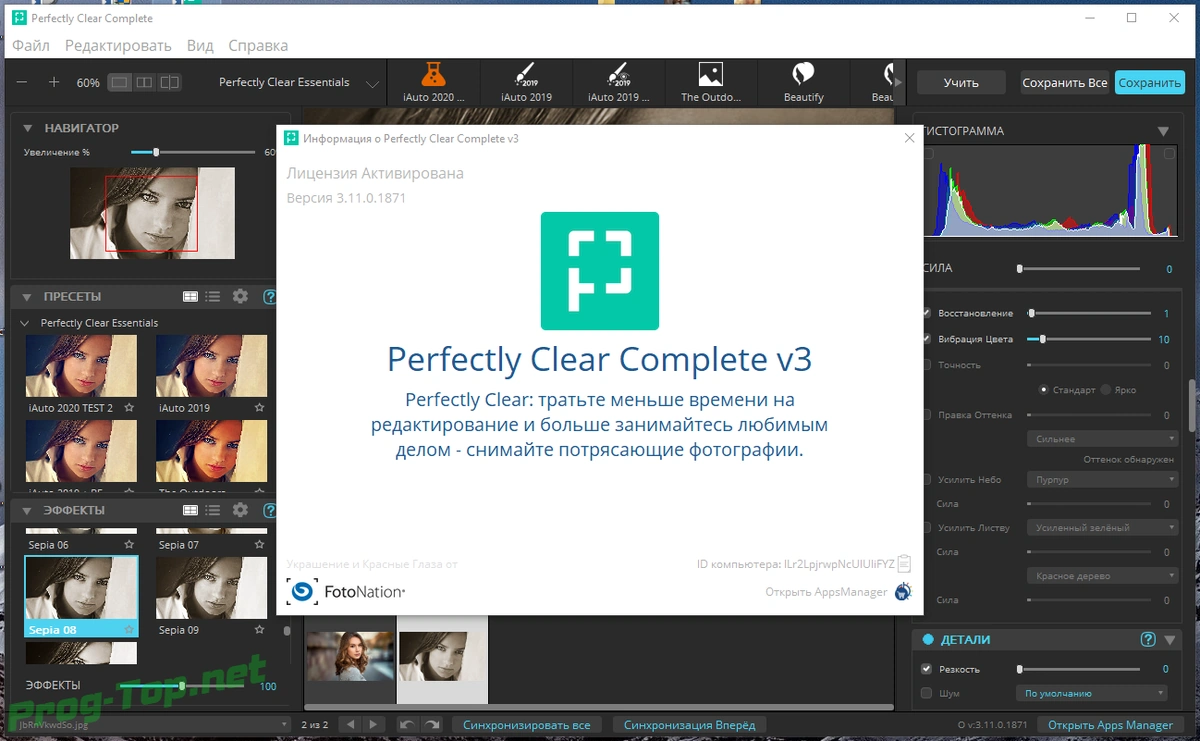This screenshot has height=741, width=1200.
Task: Toggle the Резкость checkbox
Action: pos(926,669)
